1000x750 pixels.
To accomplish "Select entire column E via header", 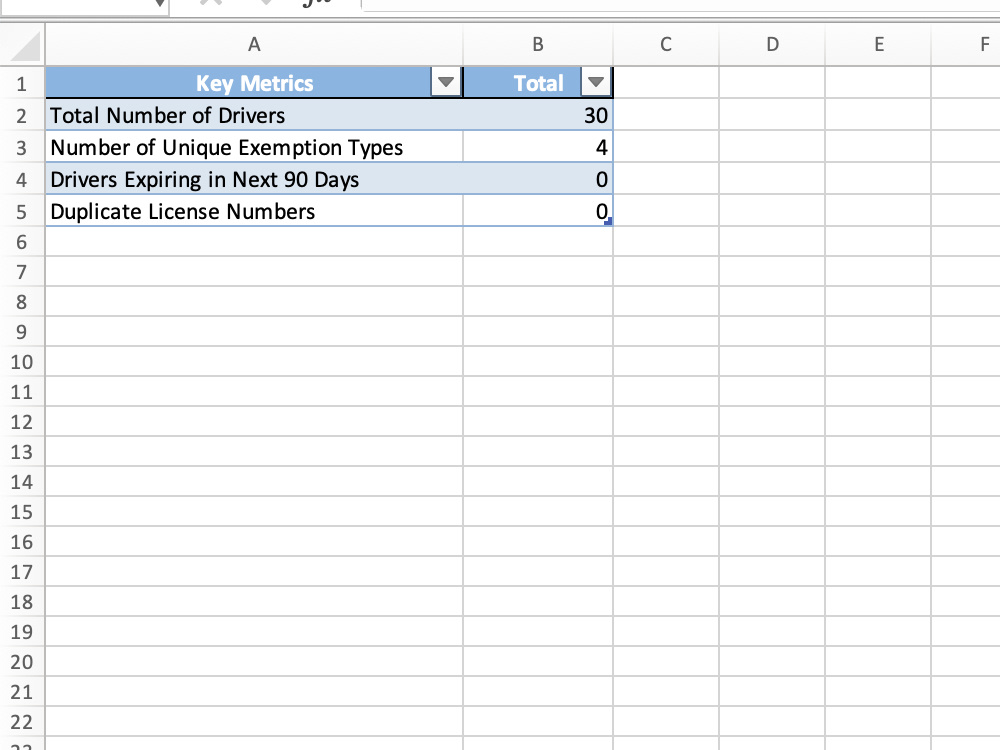I will [879, 44].
